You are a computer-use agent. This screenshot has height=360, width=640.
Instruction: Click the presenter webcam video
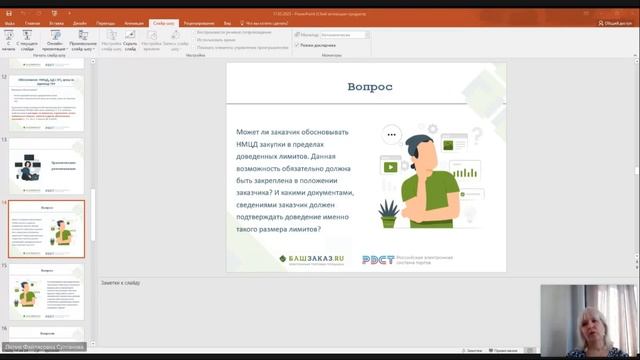(x=589, y=321)
